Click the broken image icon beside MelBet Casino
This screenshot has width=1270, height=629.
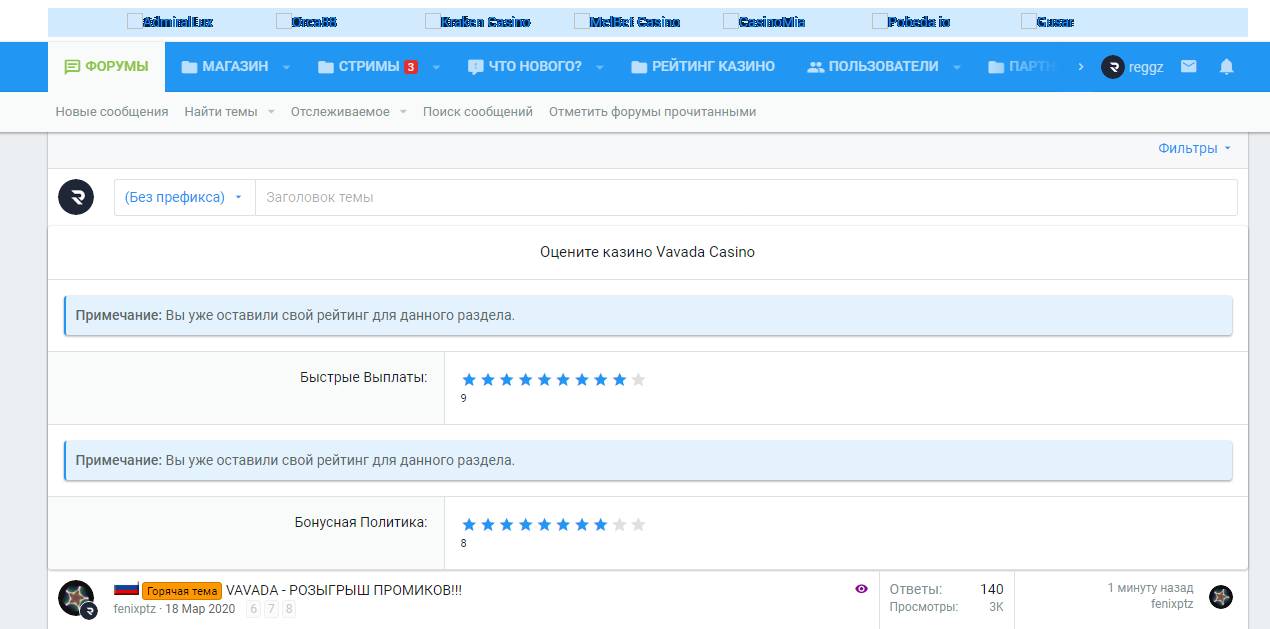click(x=582, y=21)
